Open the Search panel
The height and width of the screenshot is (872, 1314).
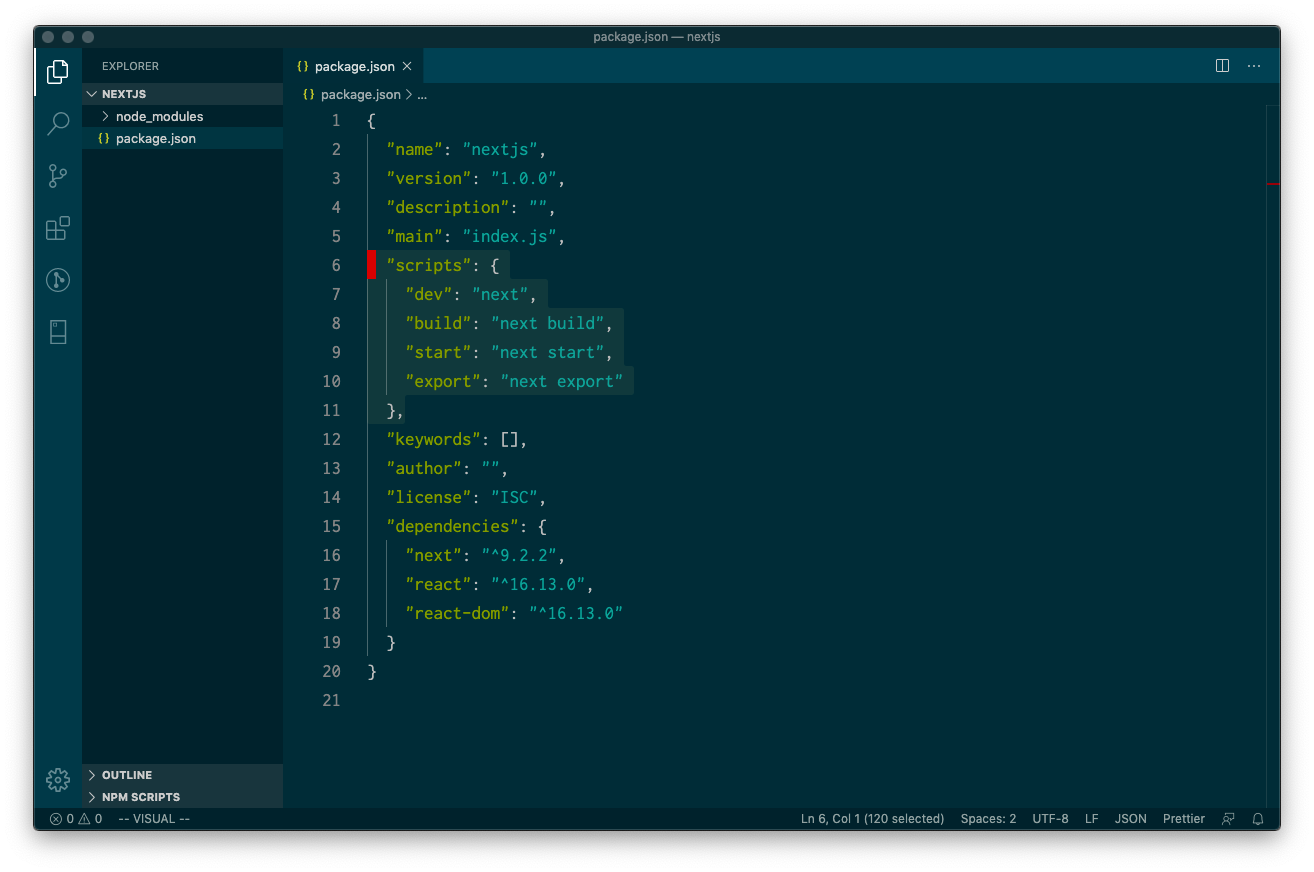[57, 124]
